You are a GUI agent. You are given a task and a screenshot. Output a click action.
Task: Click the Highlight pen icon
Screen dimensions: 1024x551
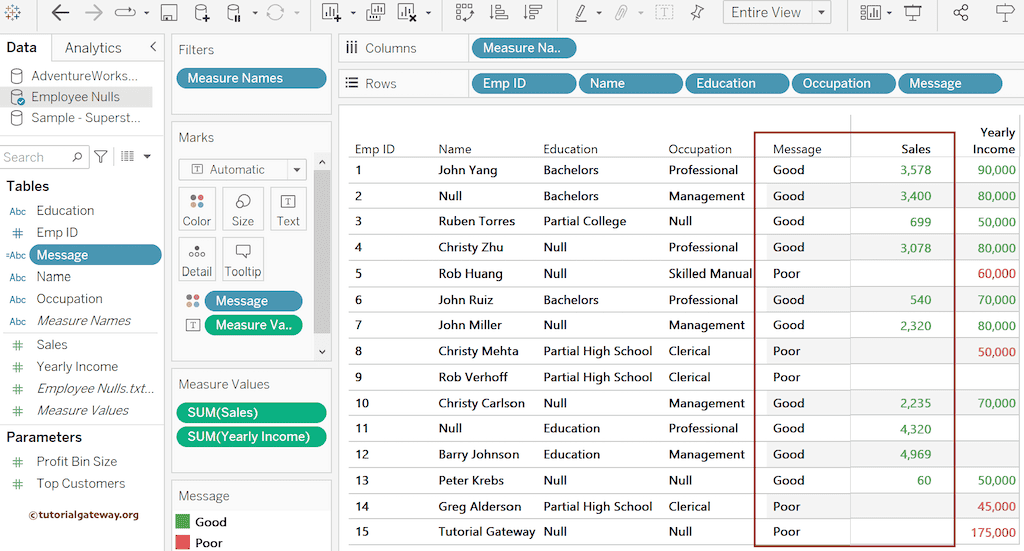pos(580,12)
